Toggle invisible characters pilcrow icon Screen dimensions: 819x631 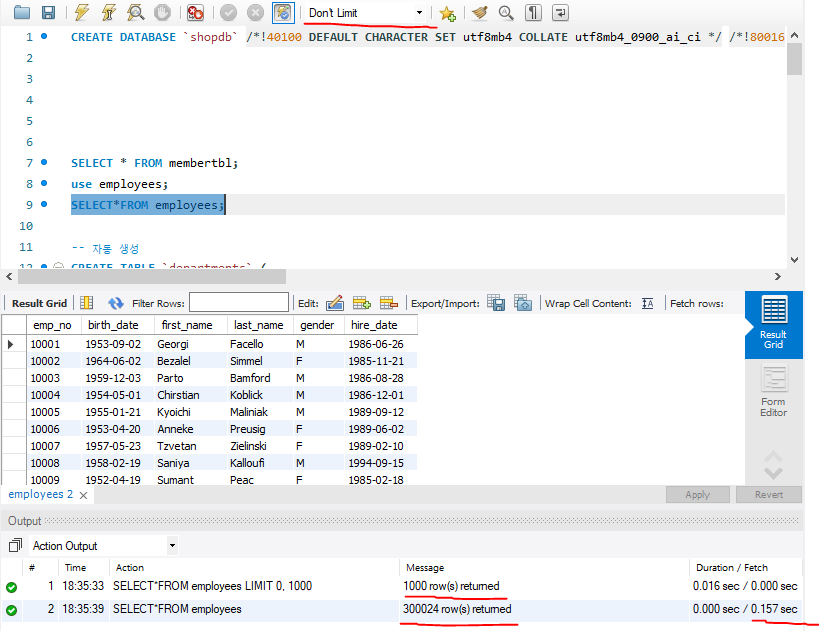(x=533, y=13)
